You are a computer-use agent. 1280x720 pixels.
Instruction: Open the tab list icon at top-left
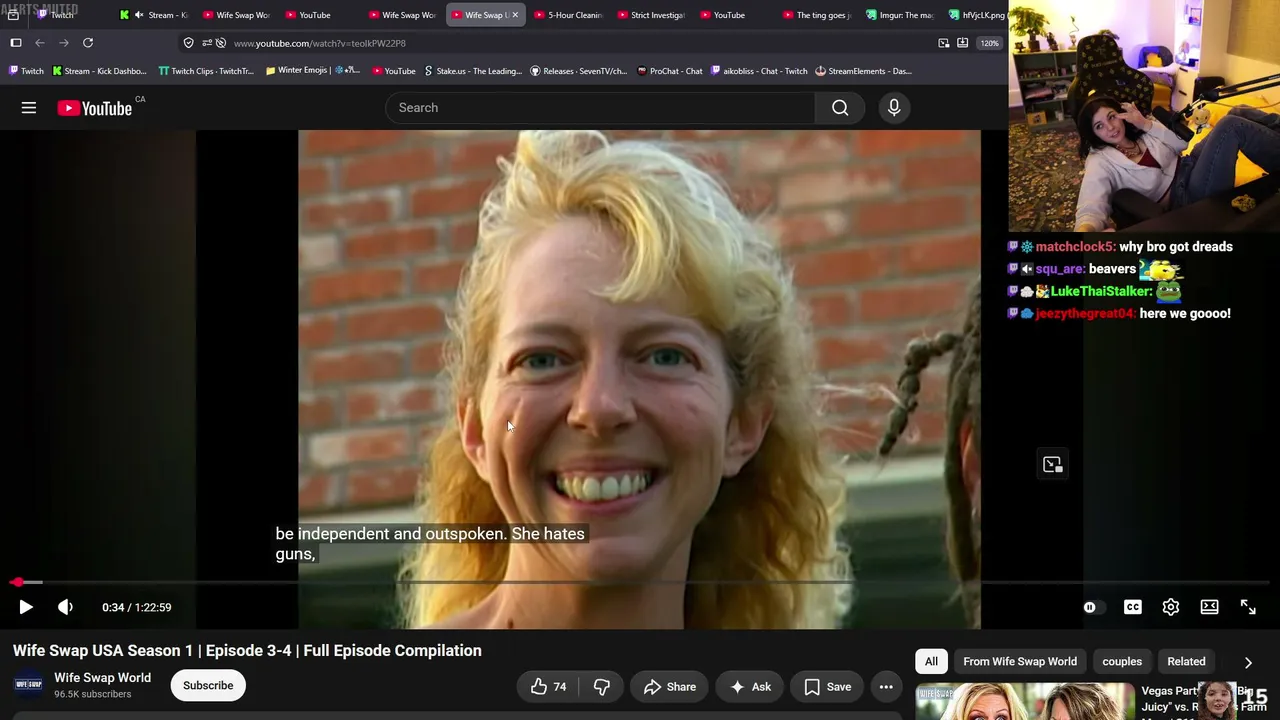(x=13, y=15)
